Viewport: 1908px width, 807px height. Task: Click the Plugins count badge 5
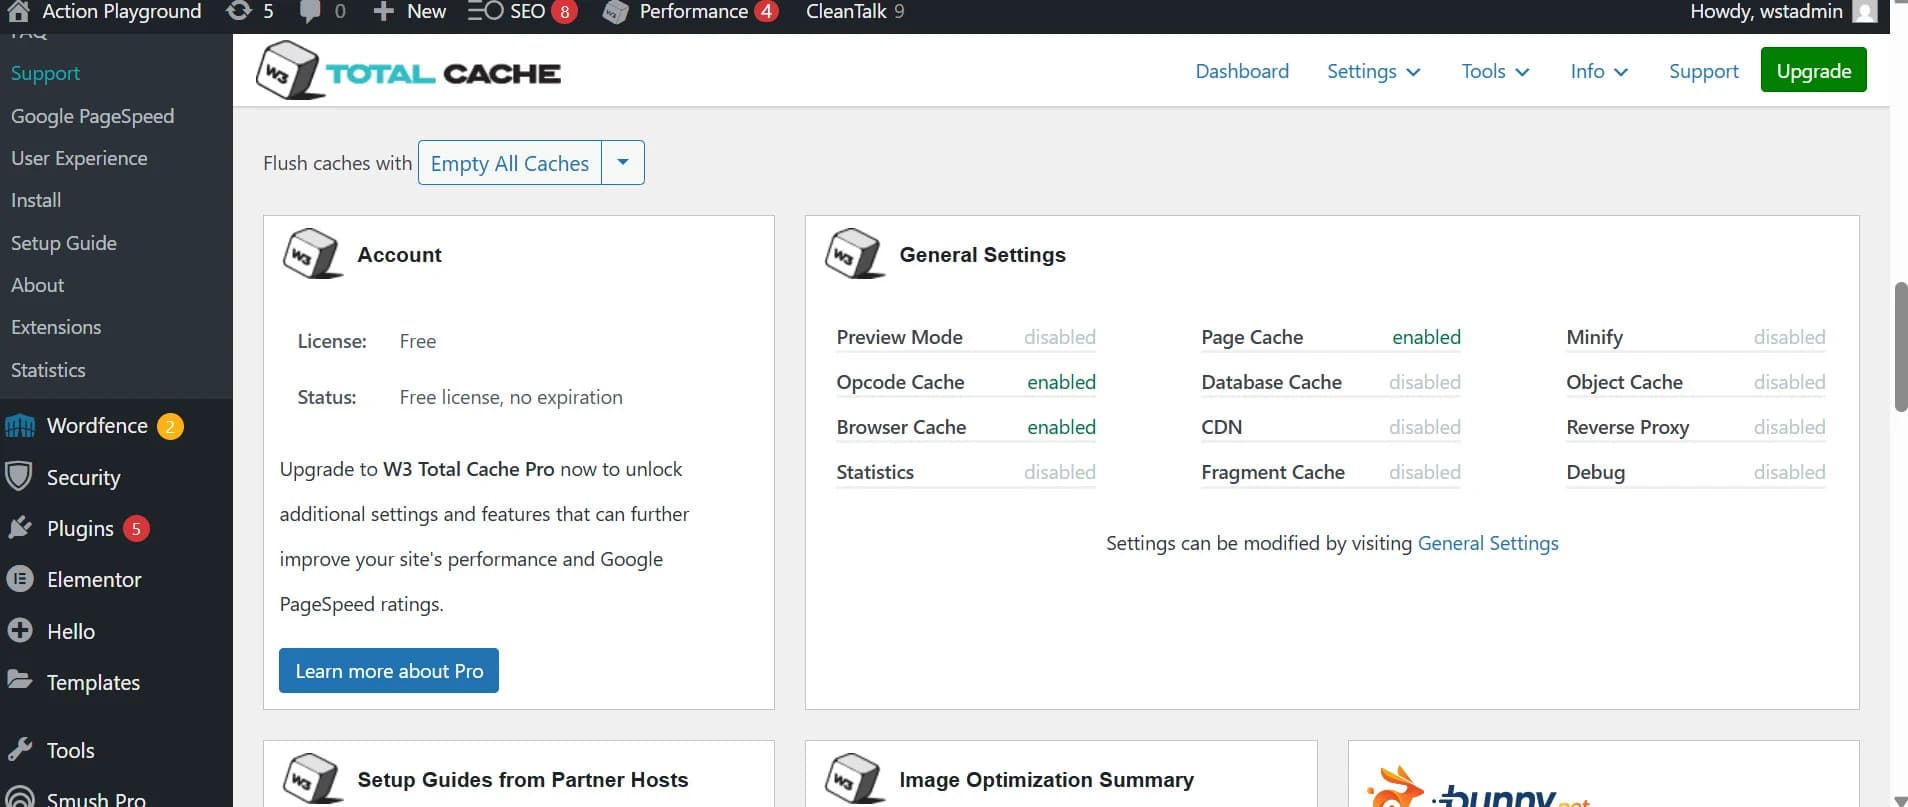pos(136,528)
